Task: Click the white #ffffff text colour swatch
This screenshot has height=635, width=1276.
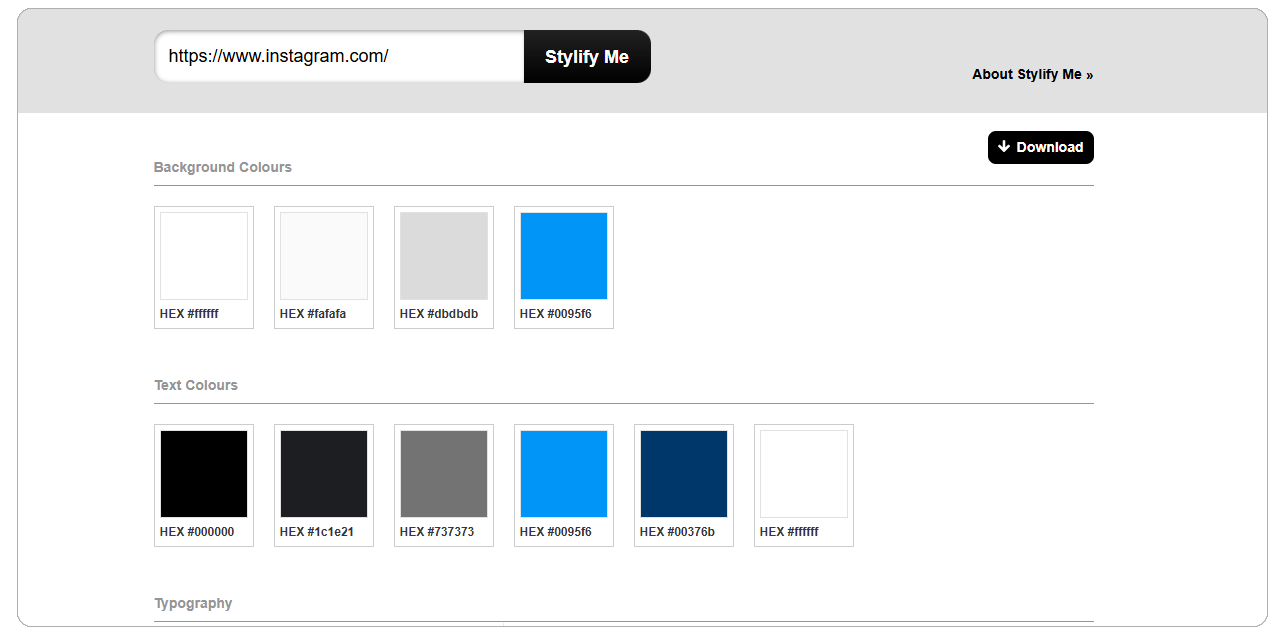Action: pos(804,474)
